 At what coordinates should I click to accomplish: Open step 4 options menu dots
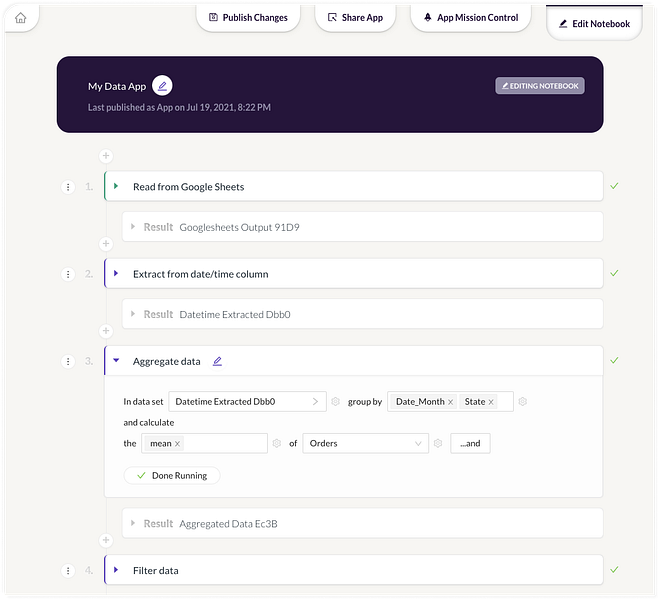68,571
